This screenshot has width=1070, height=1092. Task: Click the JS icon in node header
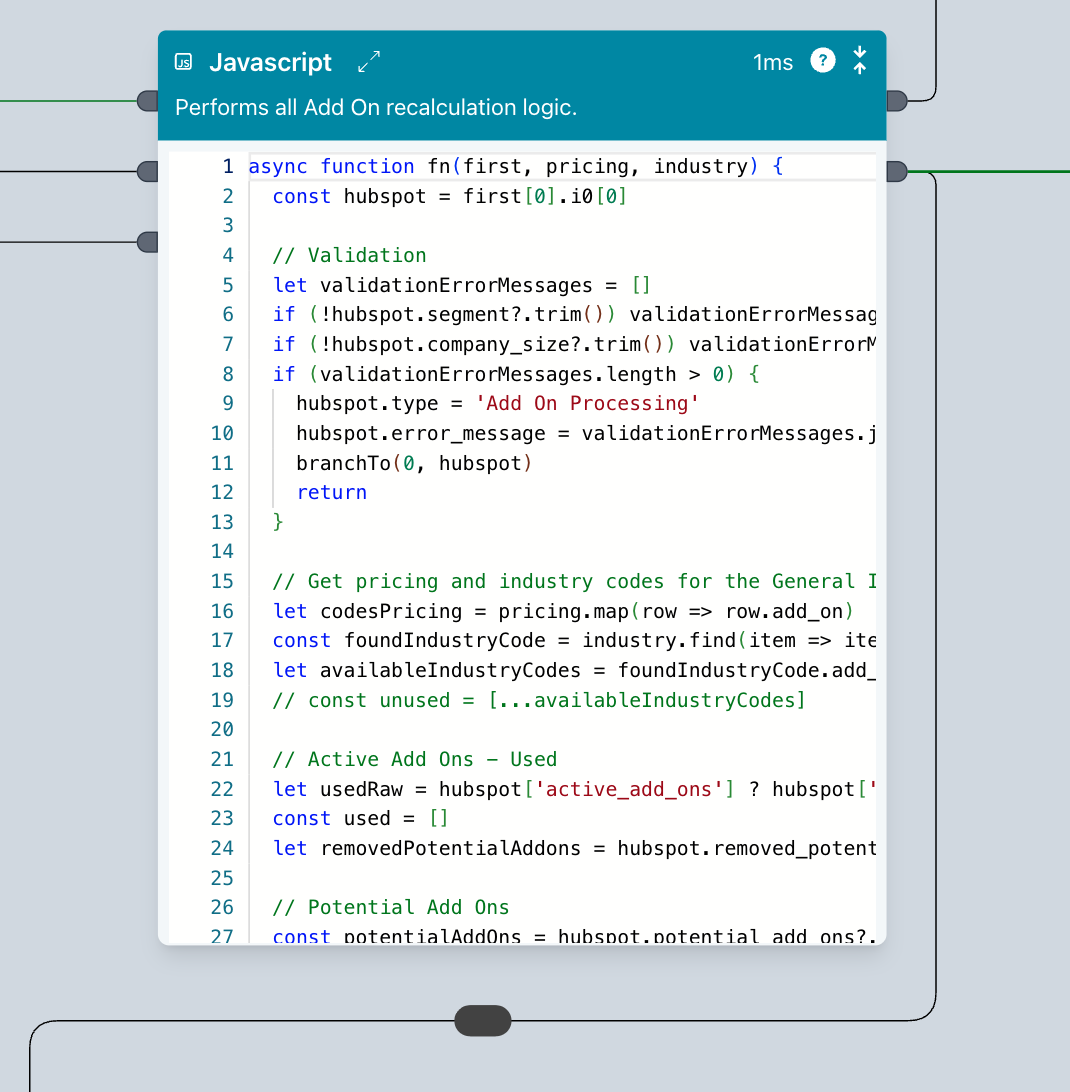183,62
